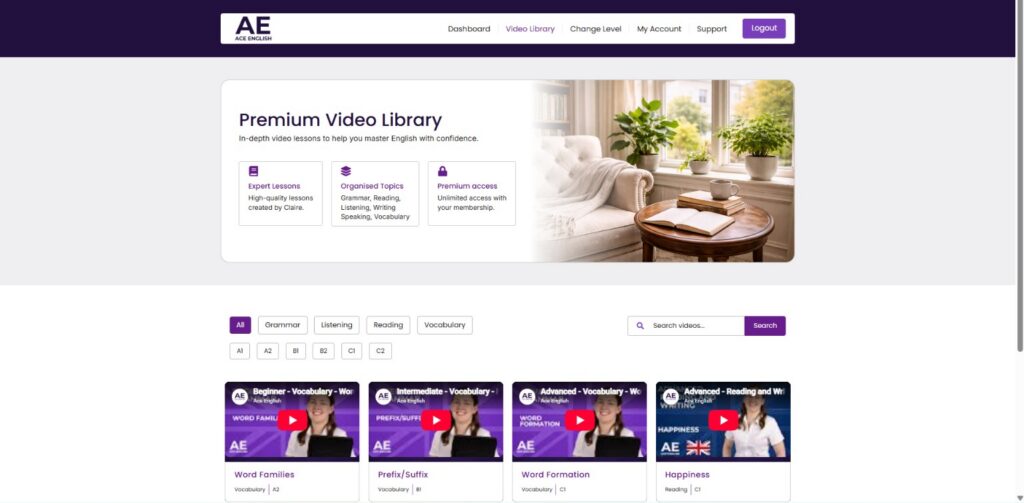The image size is (1024, 503).
Task: Play the Prefix/Suffix video
Action: point(436,420)
